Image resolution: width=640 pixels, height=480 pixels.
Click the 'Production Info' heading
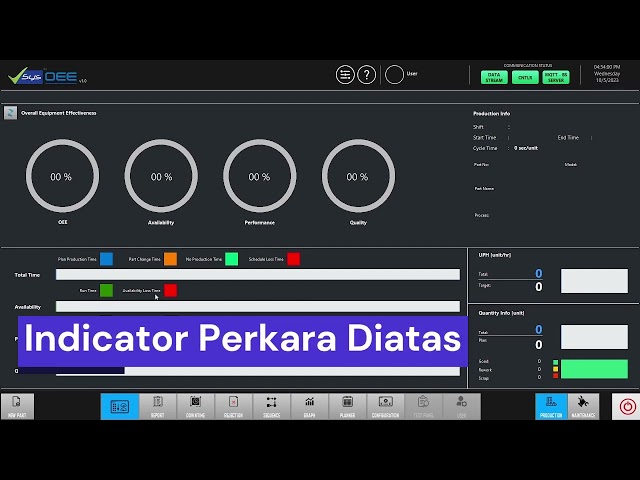pos(491,113)
